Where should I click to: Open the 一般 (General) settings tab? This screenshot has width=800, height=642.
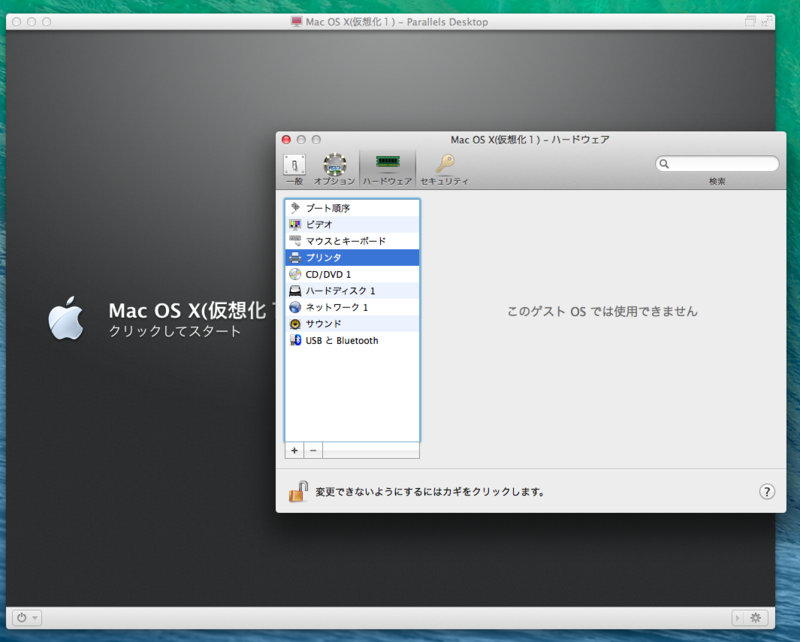[294, 169]
